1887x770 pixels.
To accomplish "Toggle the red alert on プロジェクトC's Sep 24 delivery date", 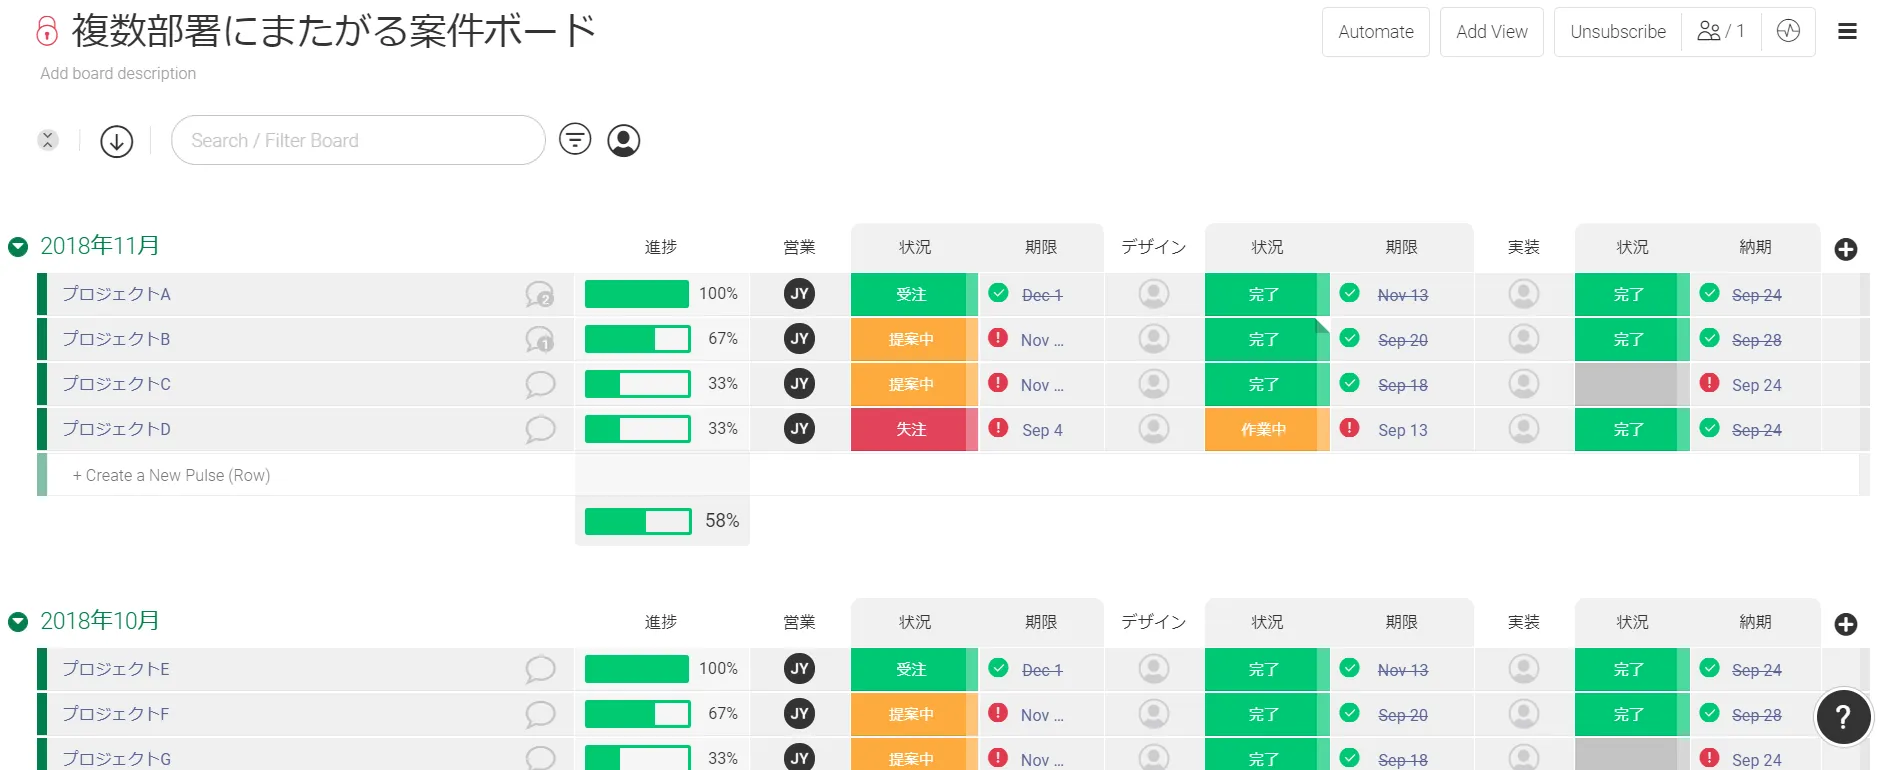I will pos(1710,383).
